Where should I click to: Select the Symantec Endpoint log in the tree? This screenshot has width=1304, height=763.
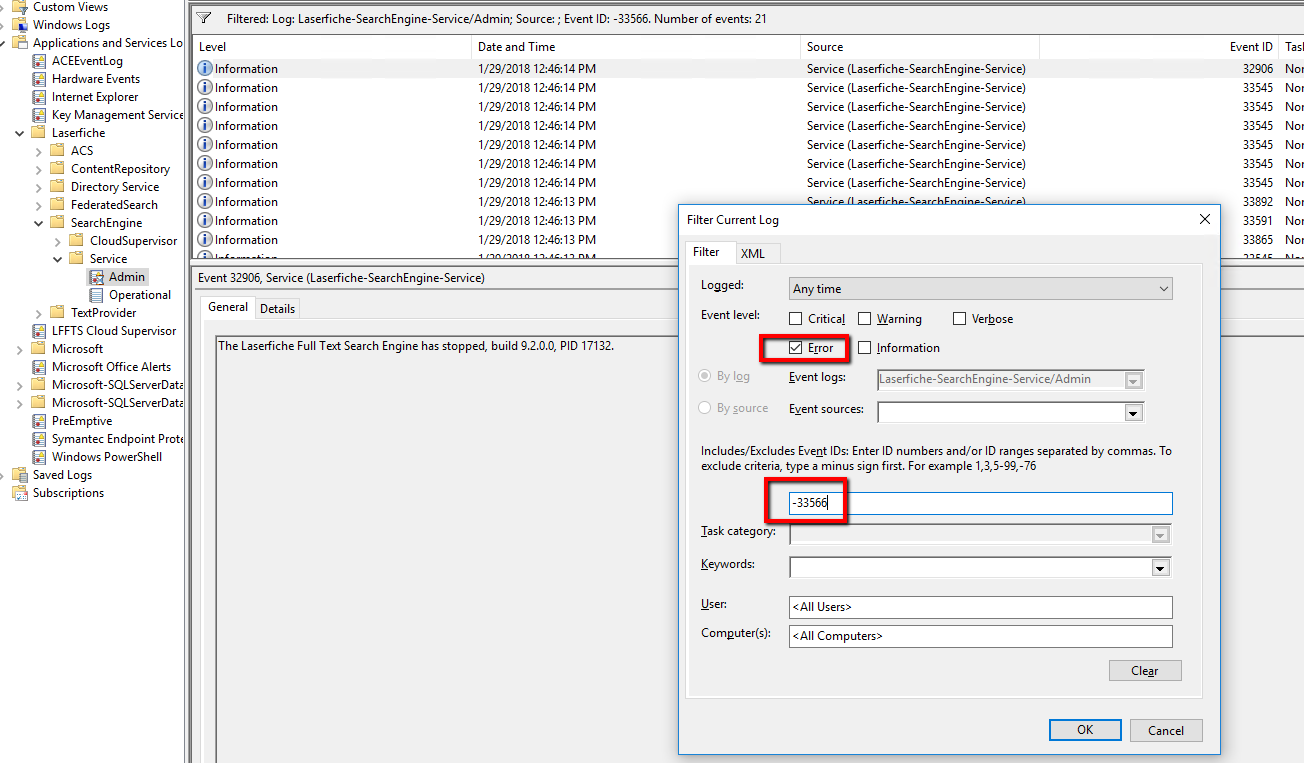118,439
